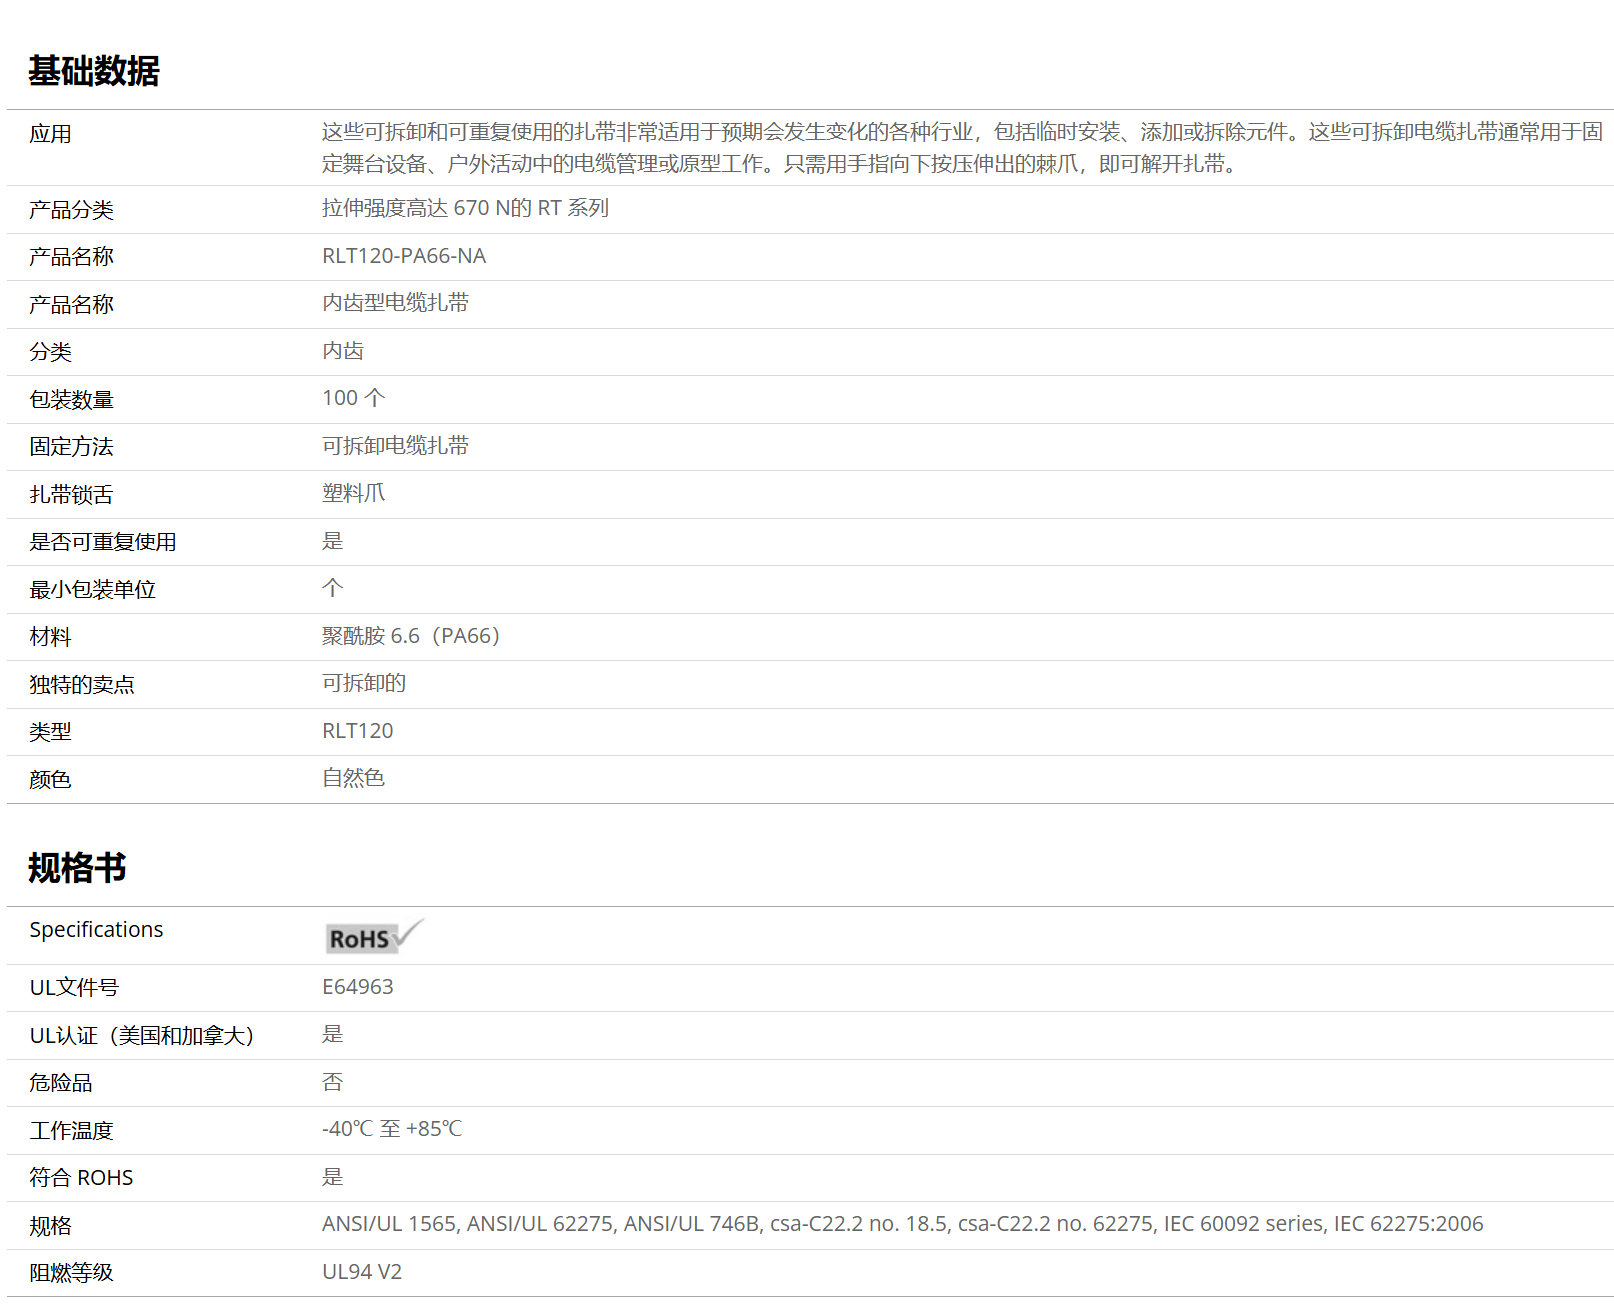Select the product name RLT120-PA66-NA
The image size is (1614, 1312).
[x=403, y=256]
